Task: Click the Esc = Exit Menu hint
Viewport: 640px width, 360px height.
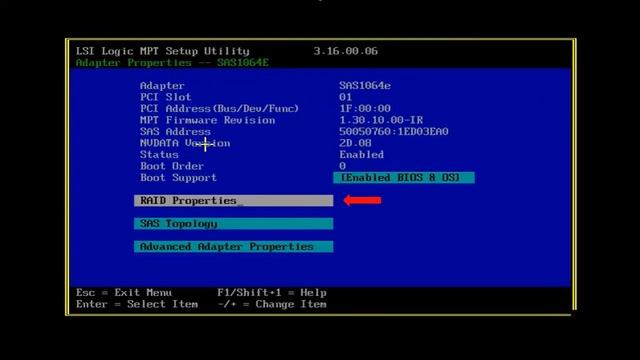Action: point(124,293)
